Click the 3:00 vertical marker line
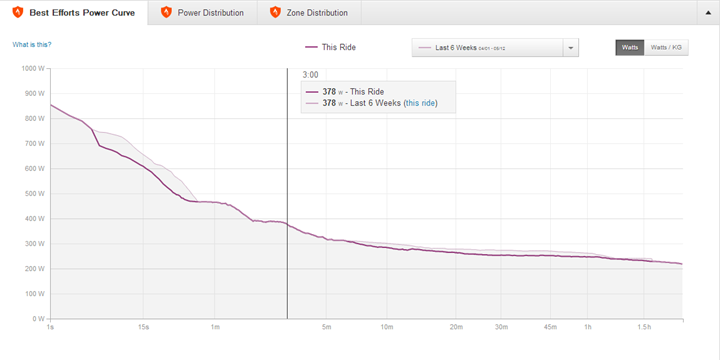Viewport: 720px width, 360px height. pos(287,193)
